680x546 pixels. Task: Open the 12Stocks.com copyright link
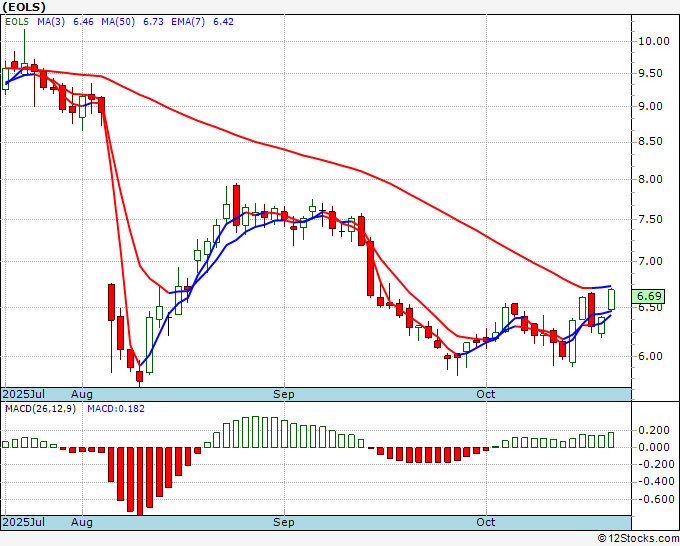(638, 539)
